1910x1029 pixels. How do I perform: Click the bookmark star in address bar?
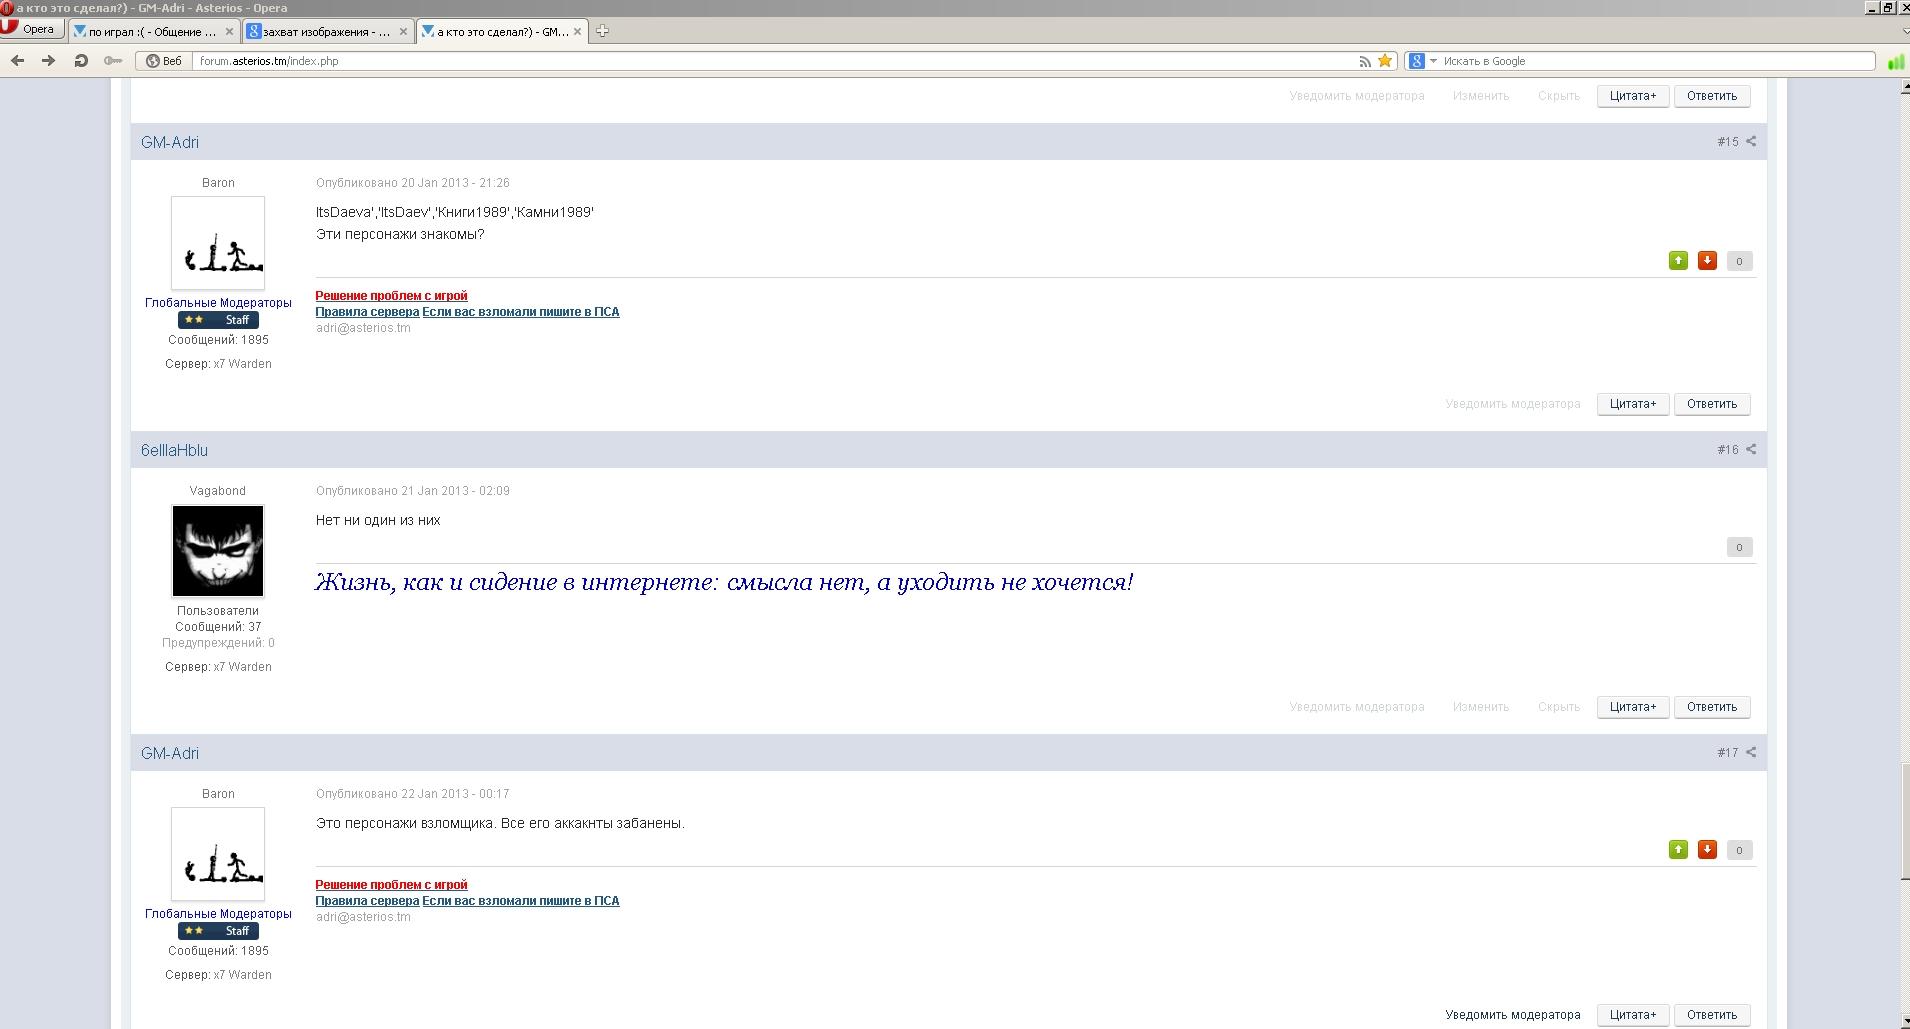pyautogui.click(x=1385, y=61)
